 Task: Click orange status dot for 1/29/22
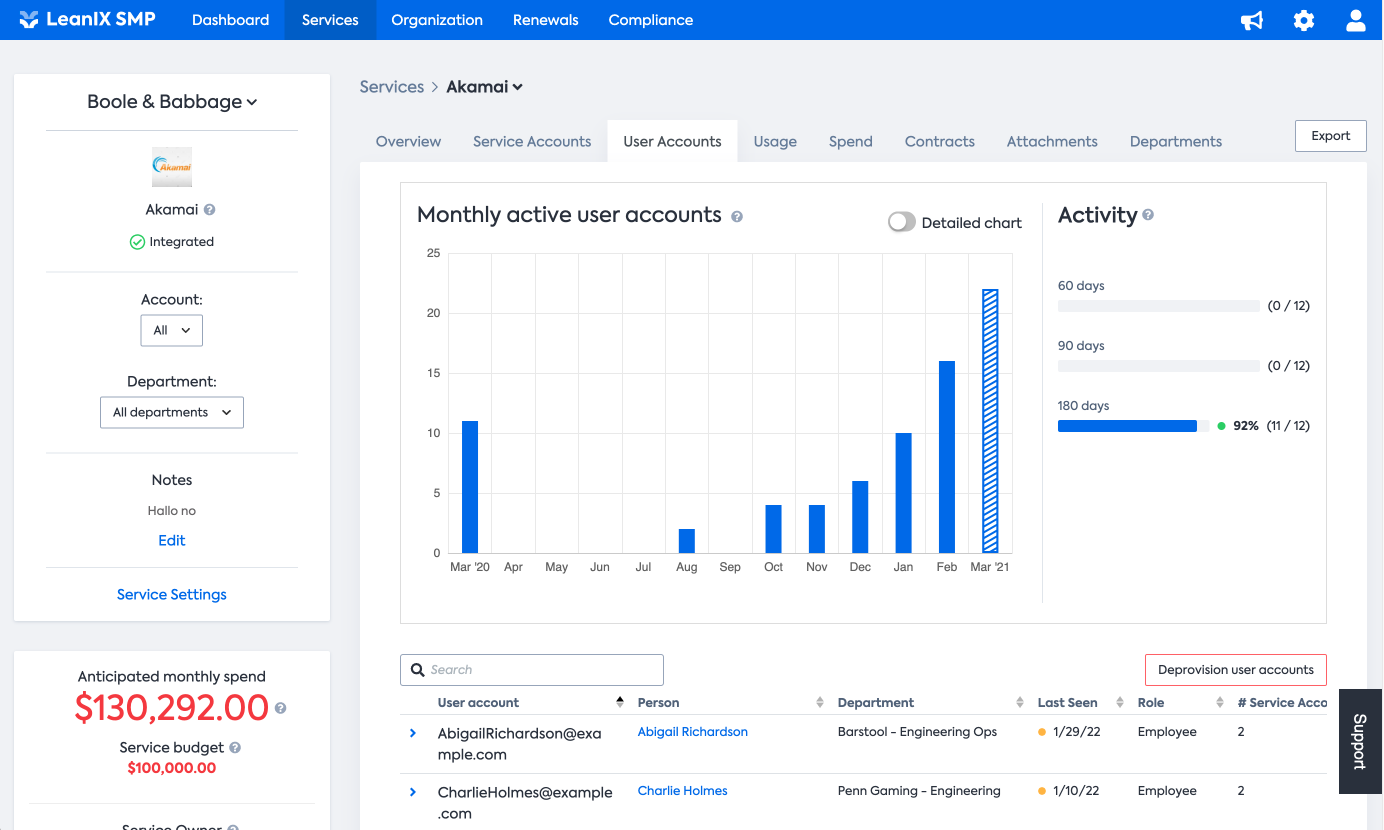tap(1042, 732)
